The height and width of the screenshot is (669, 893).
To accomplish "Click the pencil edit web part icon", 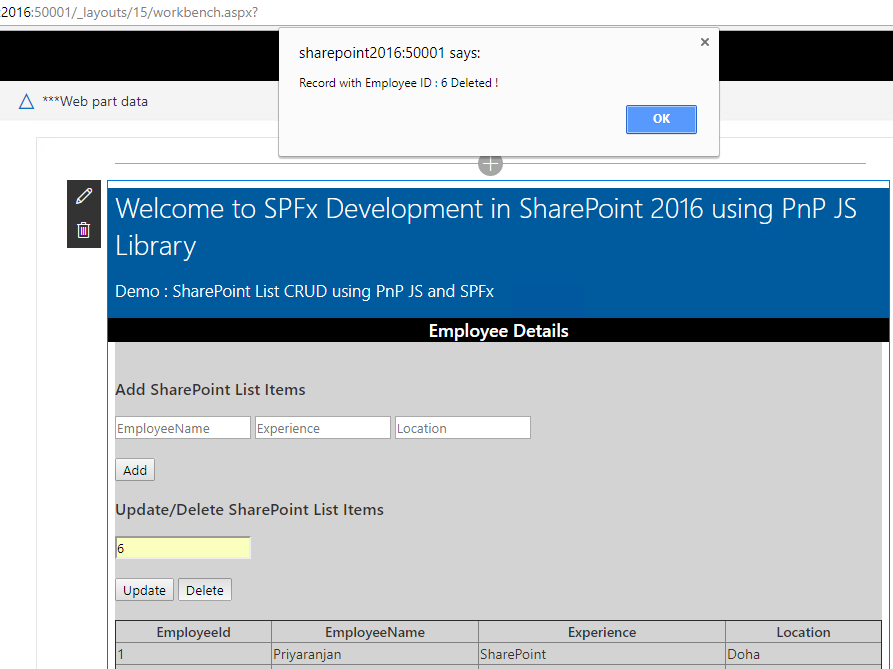I will pyautogui.click(x=84, y=196).
